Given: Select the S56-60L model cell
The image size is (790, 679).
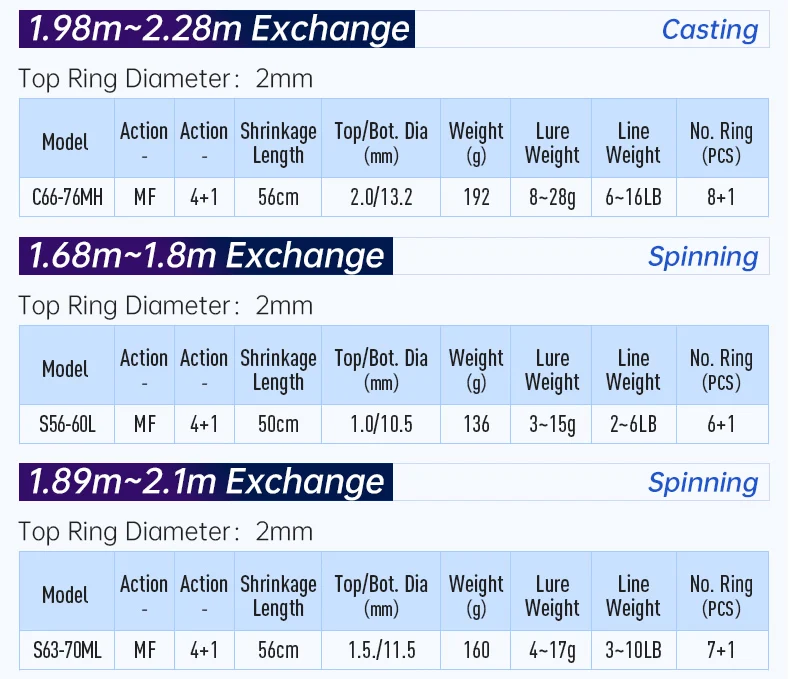Looking at the screenshot, I should (x=65, y=424).
